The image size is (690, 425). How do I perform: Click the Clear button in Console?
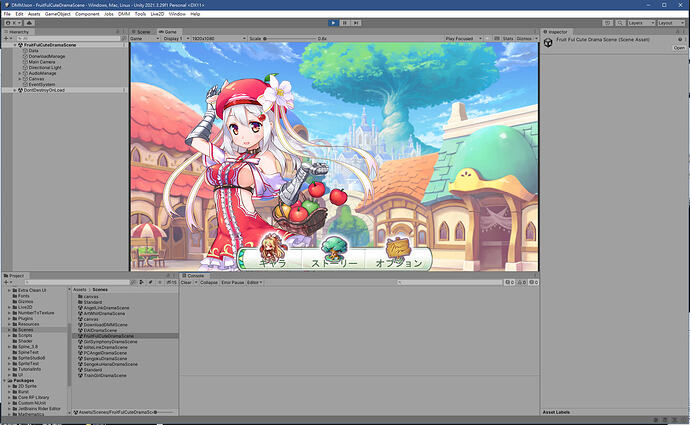point(186,282)
